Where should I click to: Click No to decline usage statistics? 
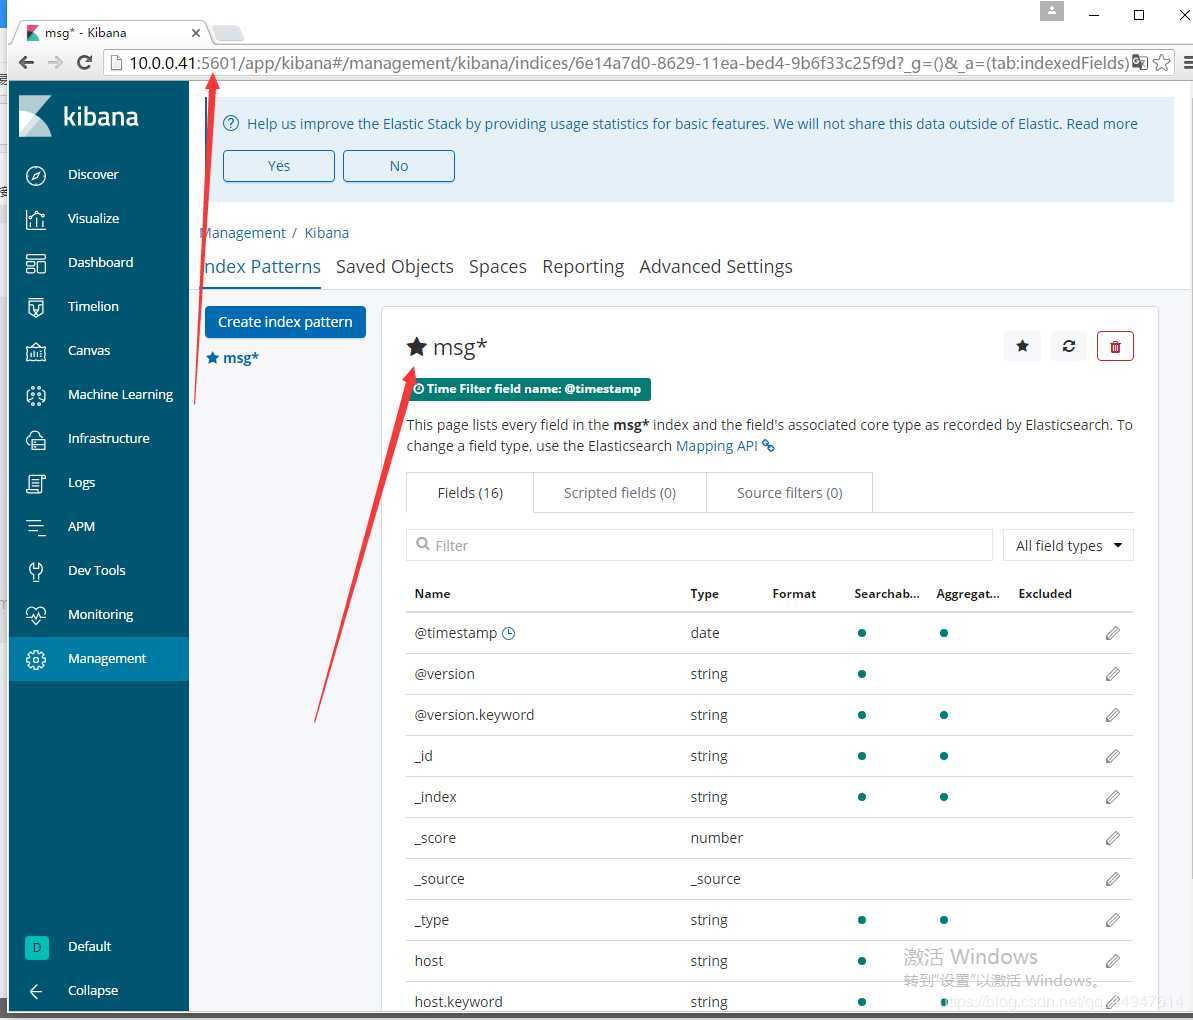coord(399,166)
